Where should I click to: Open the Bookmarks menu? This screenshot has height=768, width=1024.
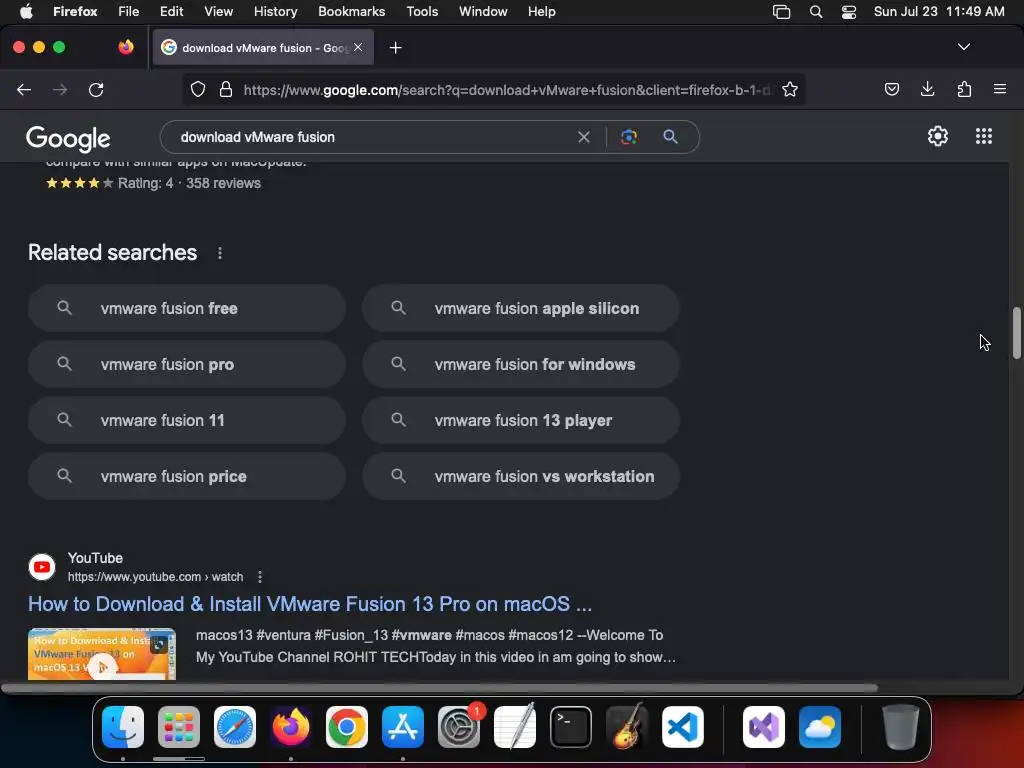point(351,11)
